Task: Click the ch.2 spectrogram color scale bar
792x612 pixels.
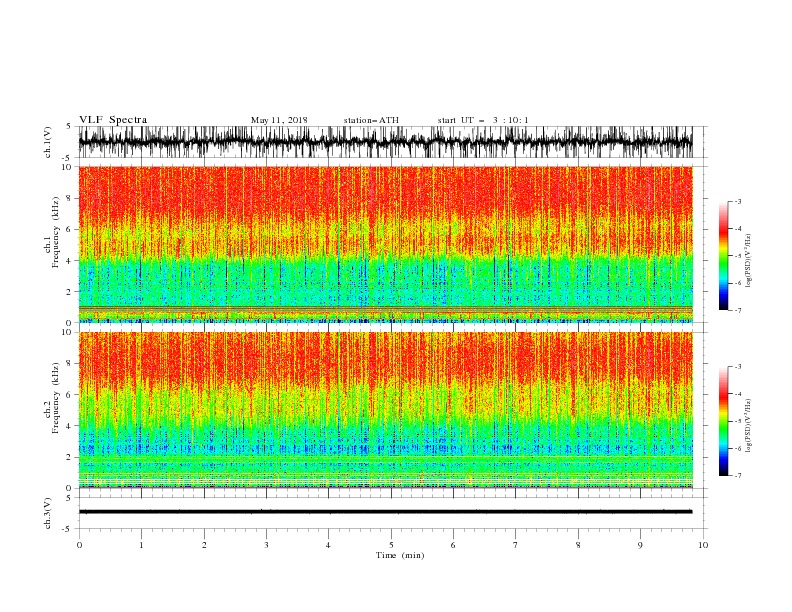Action: click(x=724, y=421)
